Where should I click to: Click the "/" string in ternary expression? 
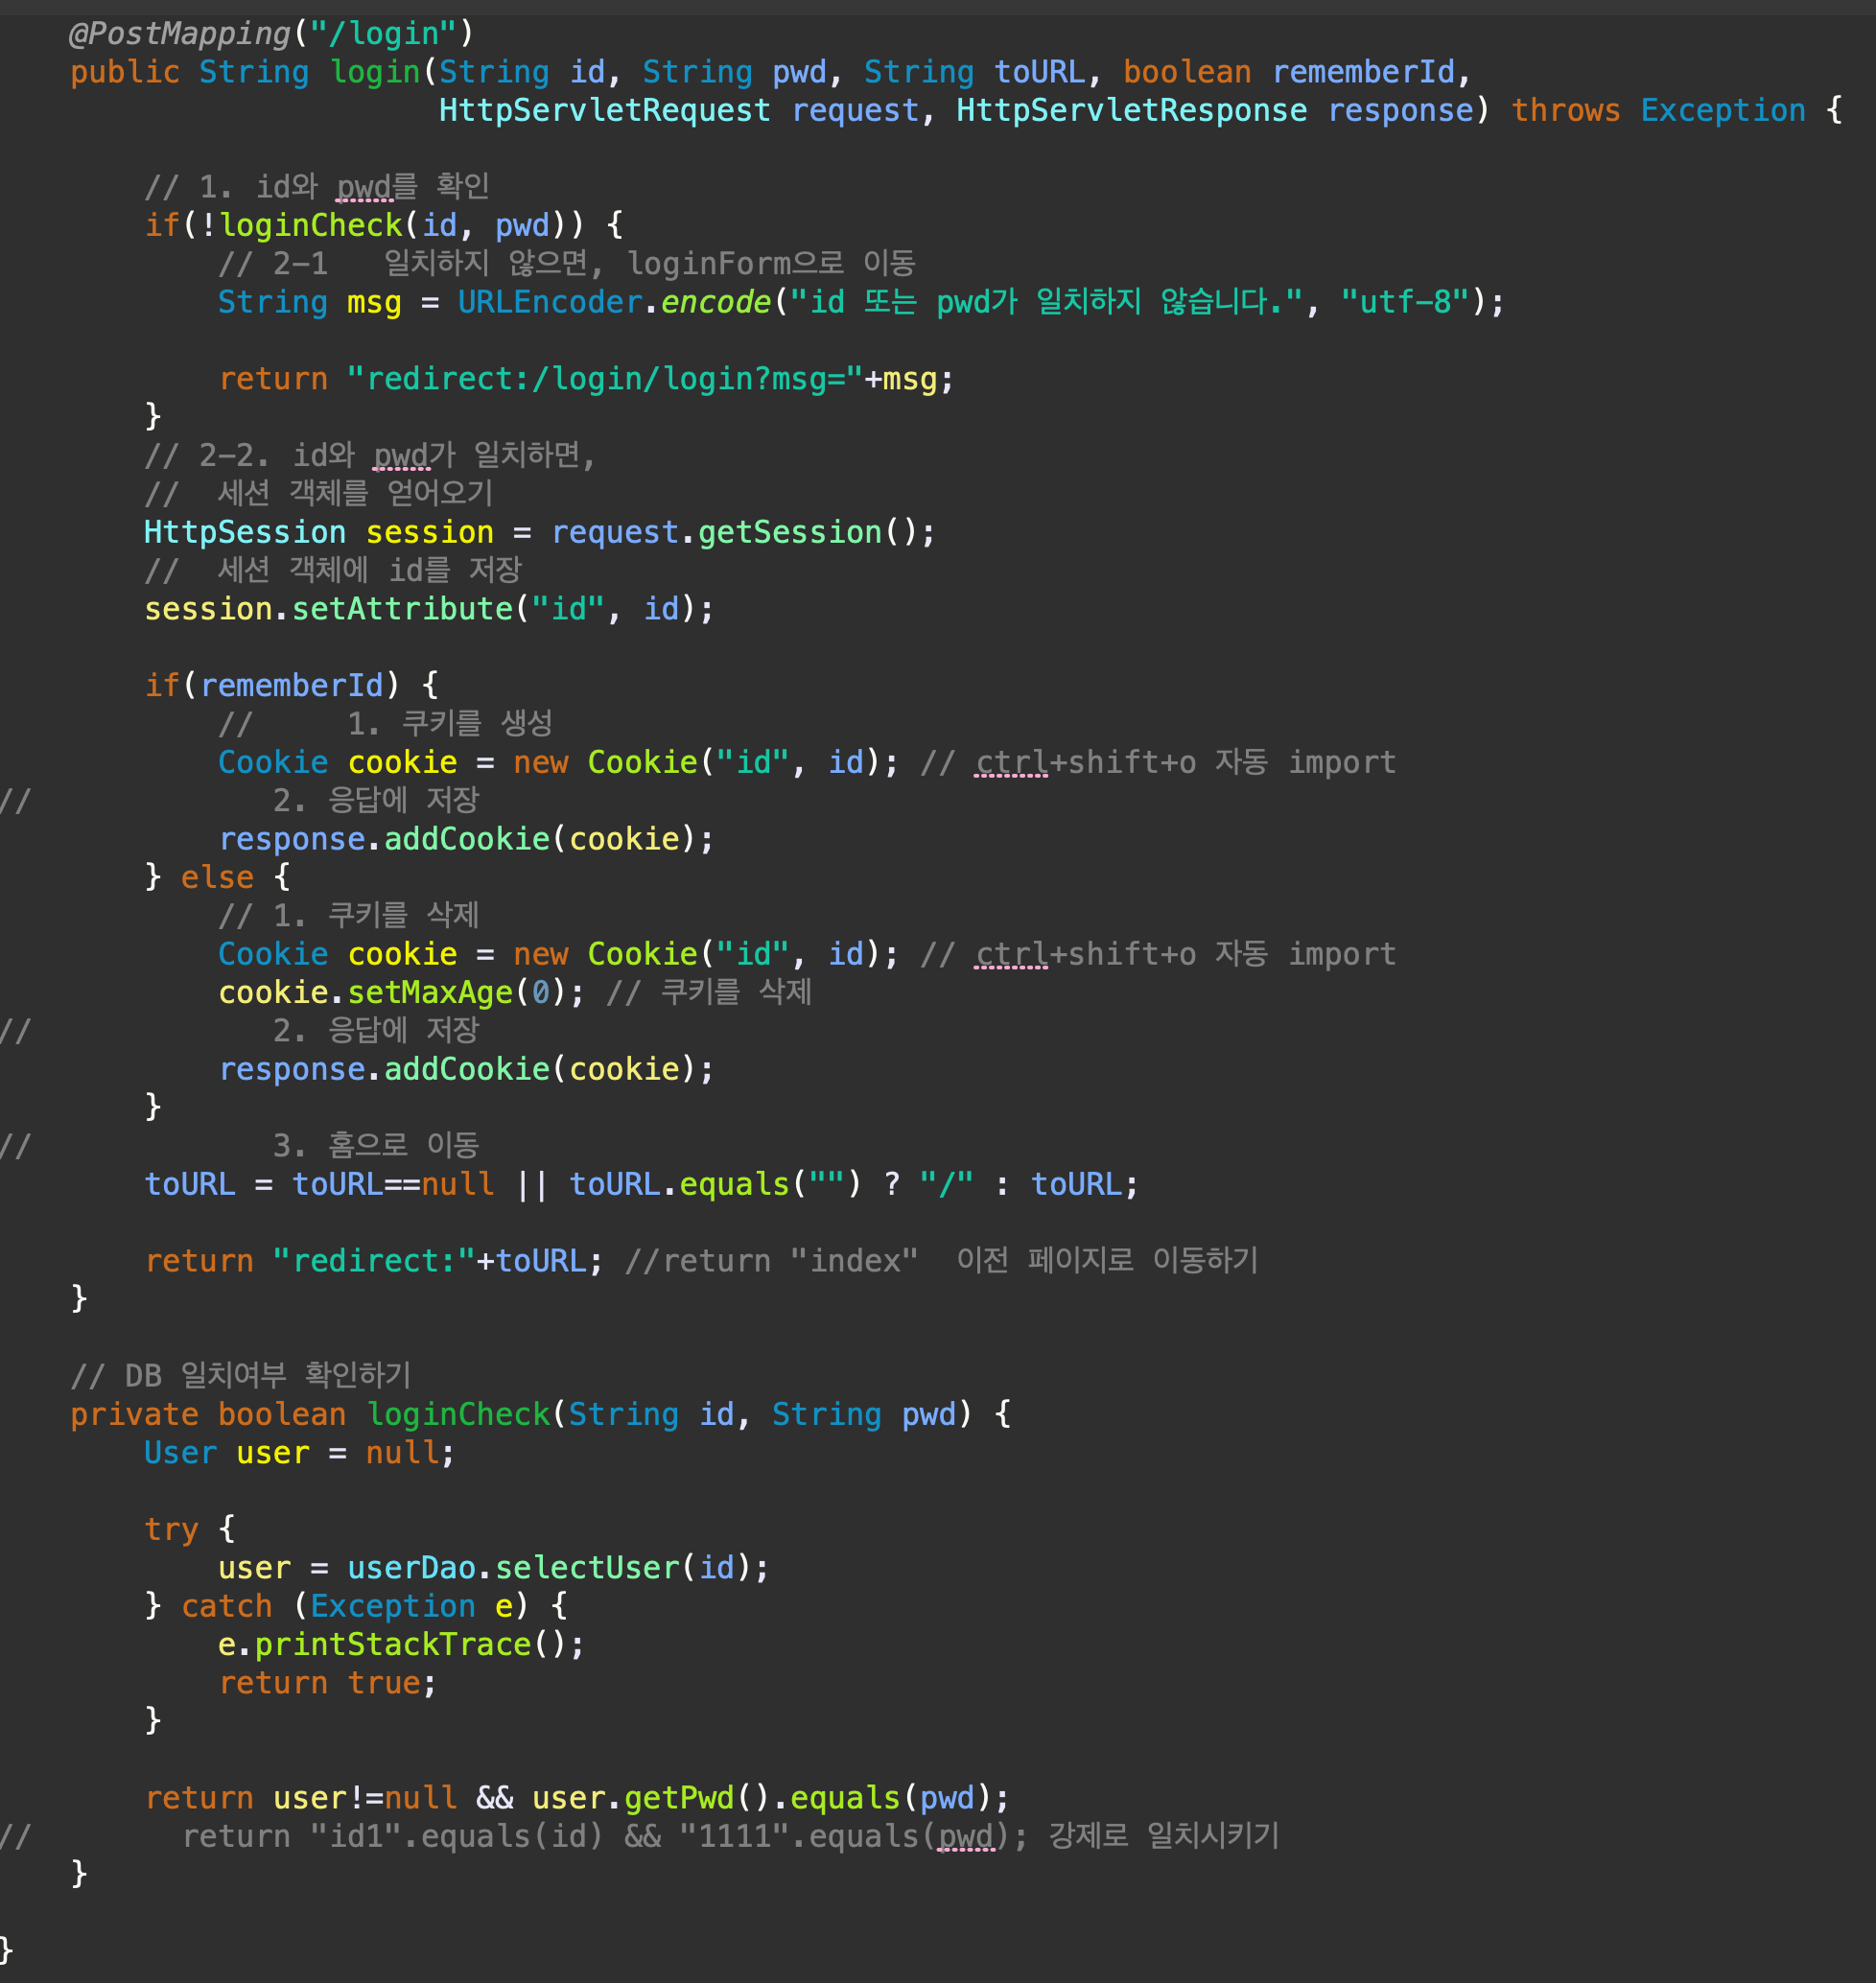(945, 1184)
